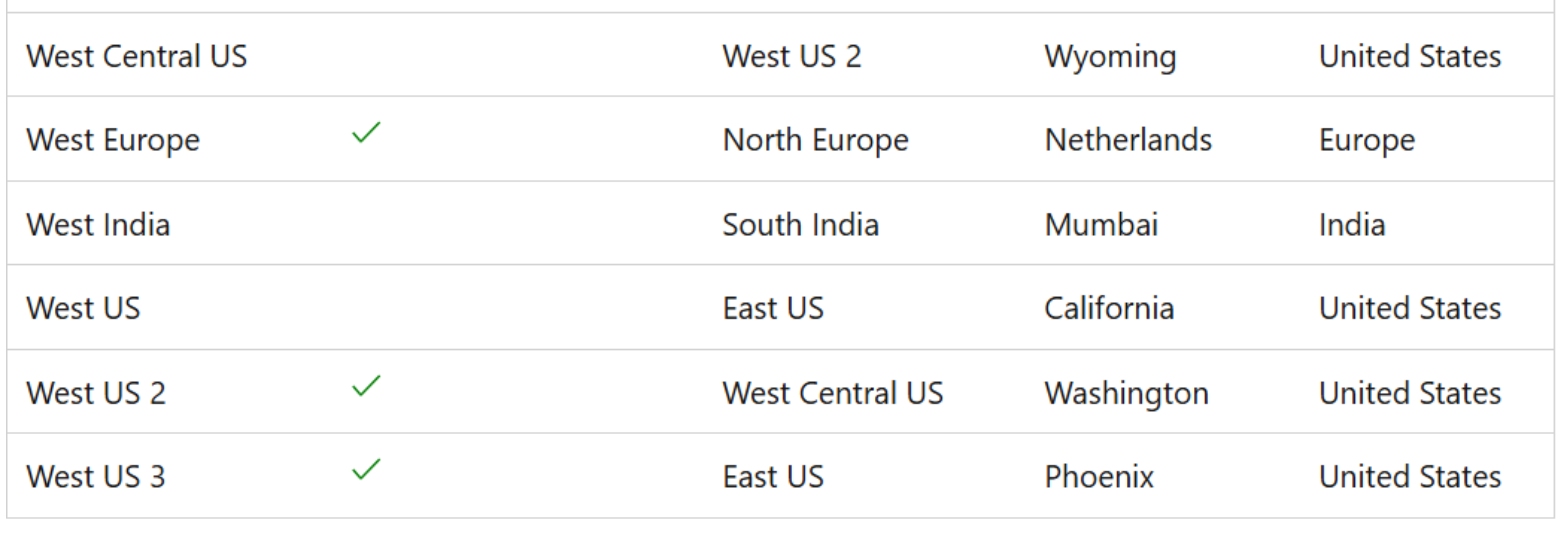Screen dimensions: 1567x535
Task: Select United States cell in Wyoming row
Action: (1409, 56)
